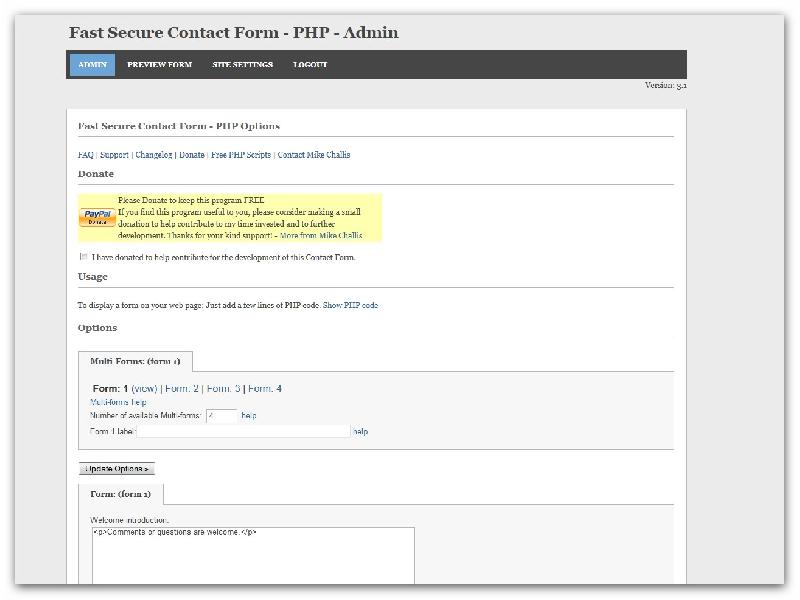Open the FAQ link
The image size is (800, 600).
click(85, 155)
